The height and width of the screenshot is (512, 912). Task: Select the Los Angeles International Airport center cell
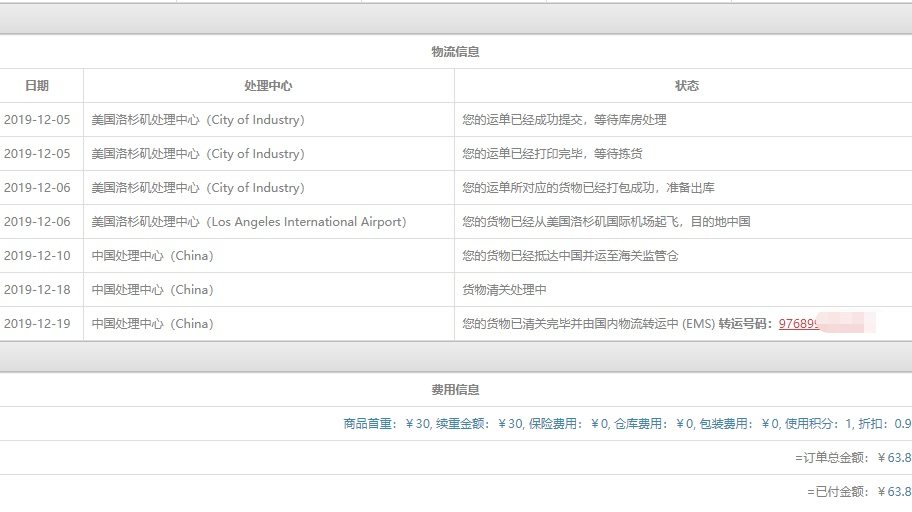point(249,222)
